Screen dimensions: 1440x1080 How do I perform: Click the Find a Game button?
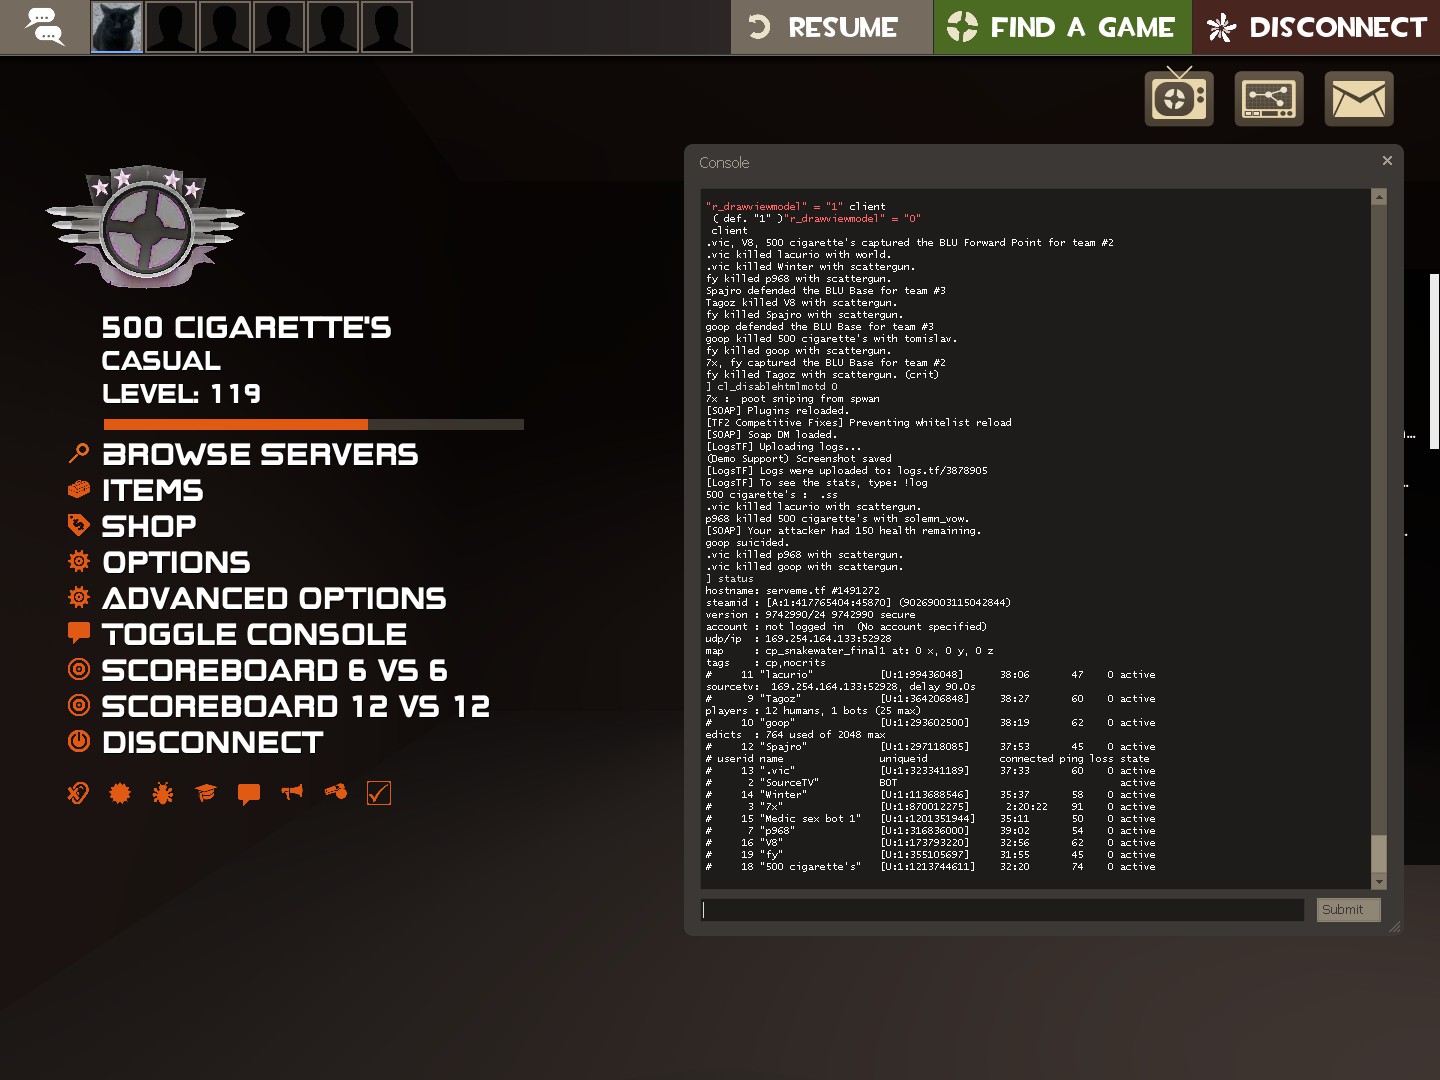click(x=1062, y=27)
